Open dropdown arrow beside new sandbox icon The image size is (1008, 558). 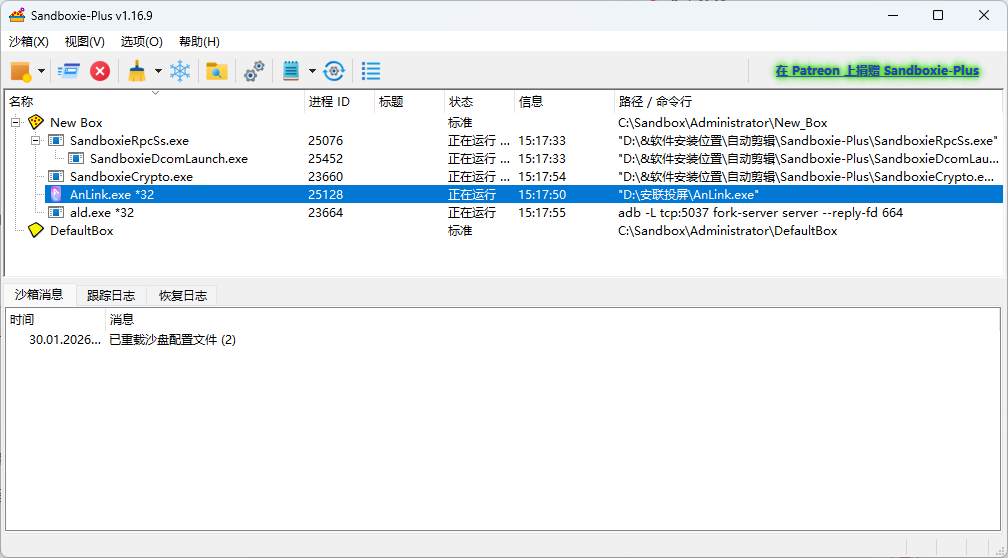[42, 72]
